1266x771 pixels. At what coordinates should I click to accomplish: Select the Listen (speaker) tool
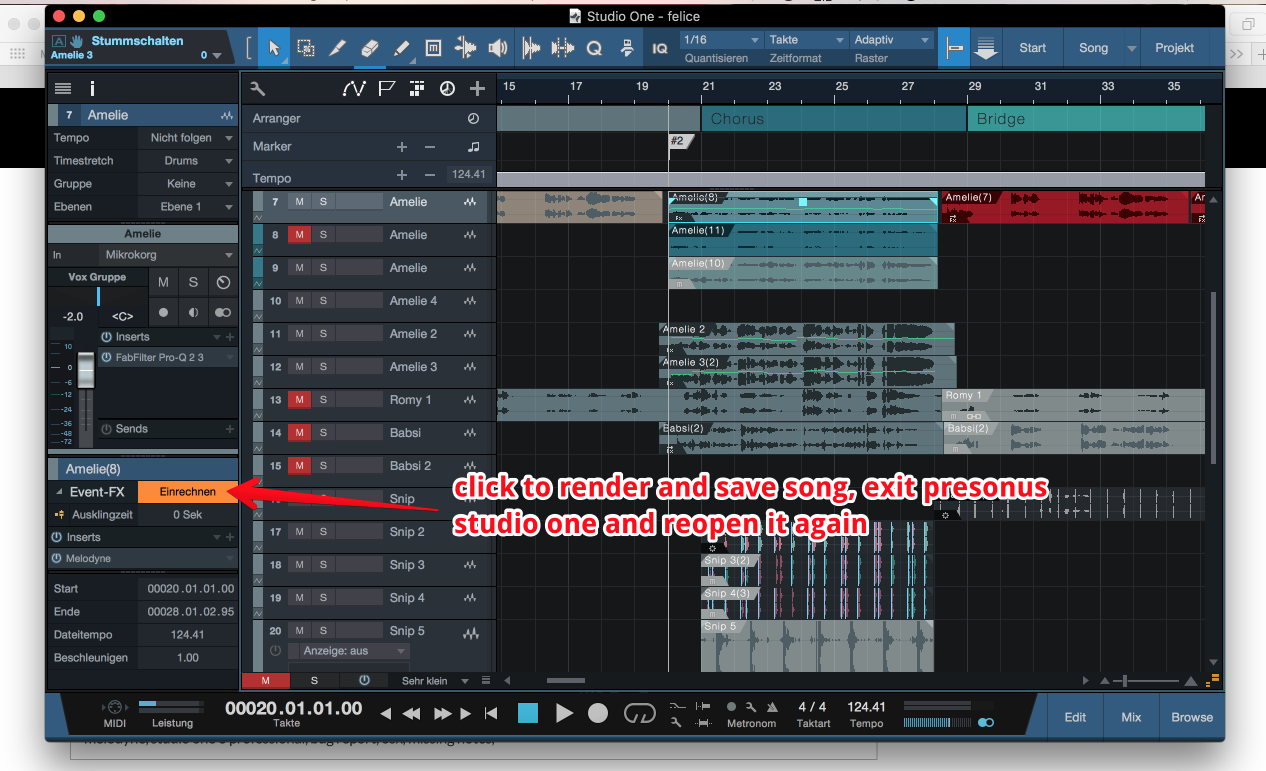[x=497, y=48]
